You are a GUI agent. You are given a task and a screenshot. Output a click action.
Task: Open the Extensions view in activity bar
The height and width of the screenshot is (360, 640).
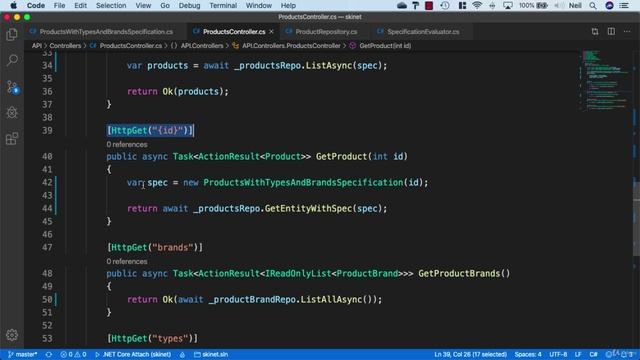pyautogui.click(x=12, y=139)
